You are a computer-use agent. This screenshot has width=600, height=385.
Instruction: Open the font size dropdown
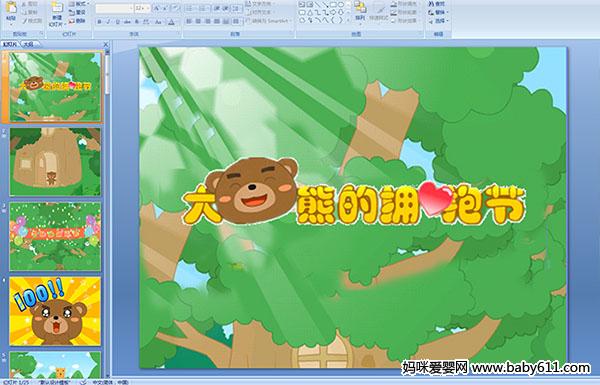[148, 8]
